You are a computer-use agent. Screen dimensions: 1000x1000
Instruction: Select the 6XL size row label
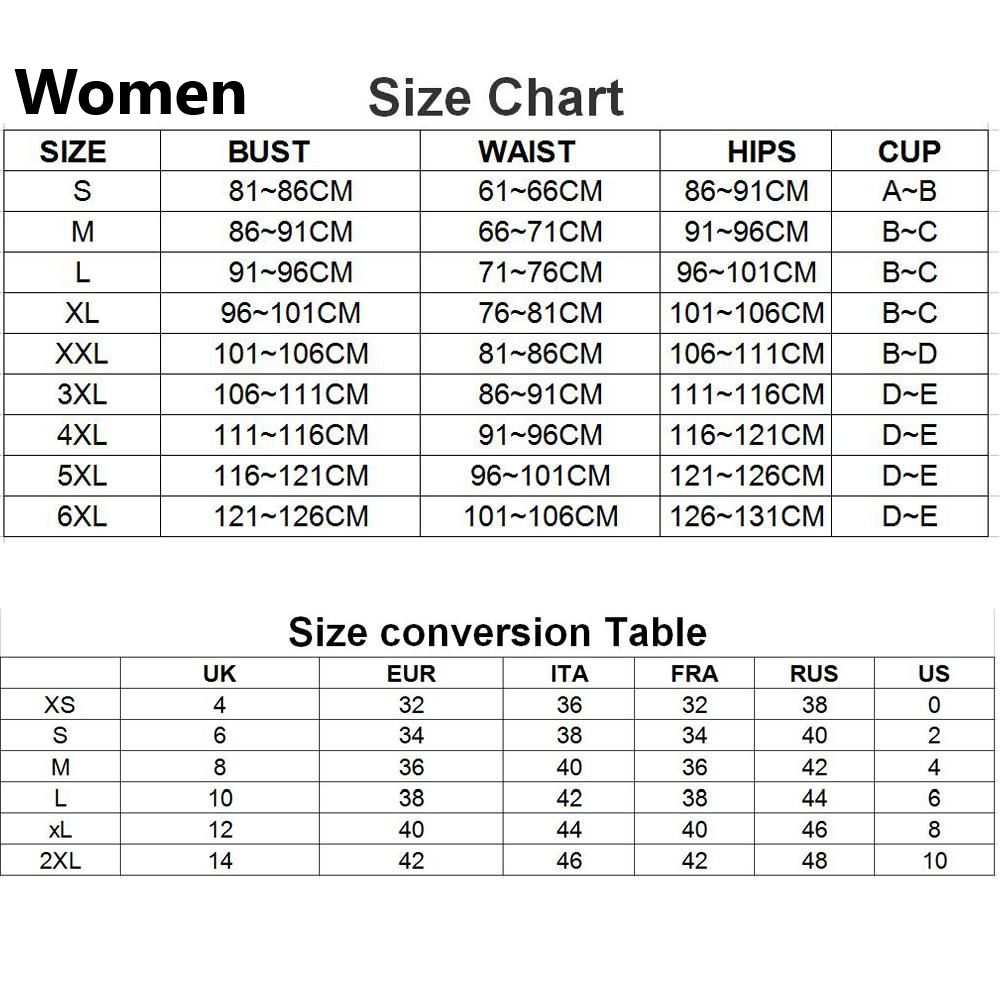click(82, 517)
